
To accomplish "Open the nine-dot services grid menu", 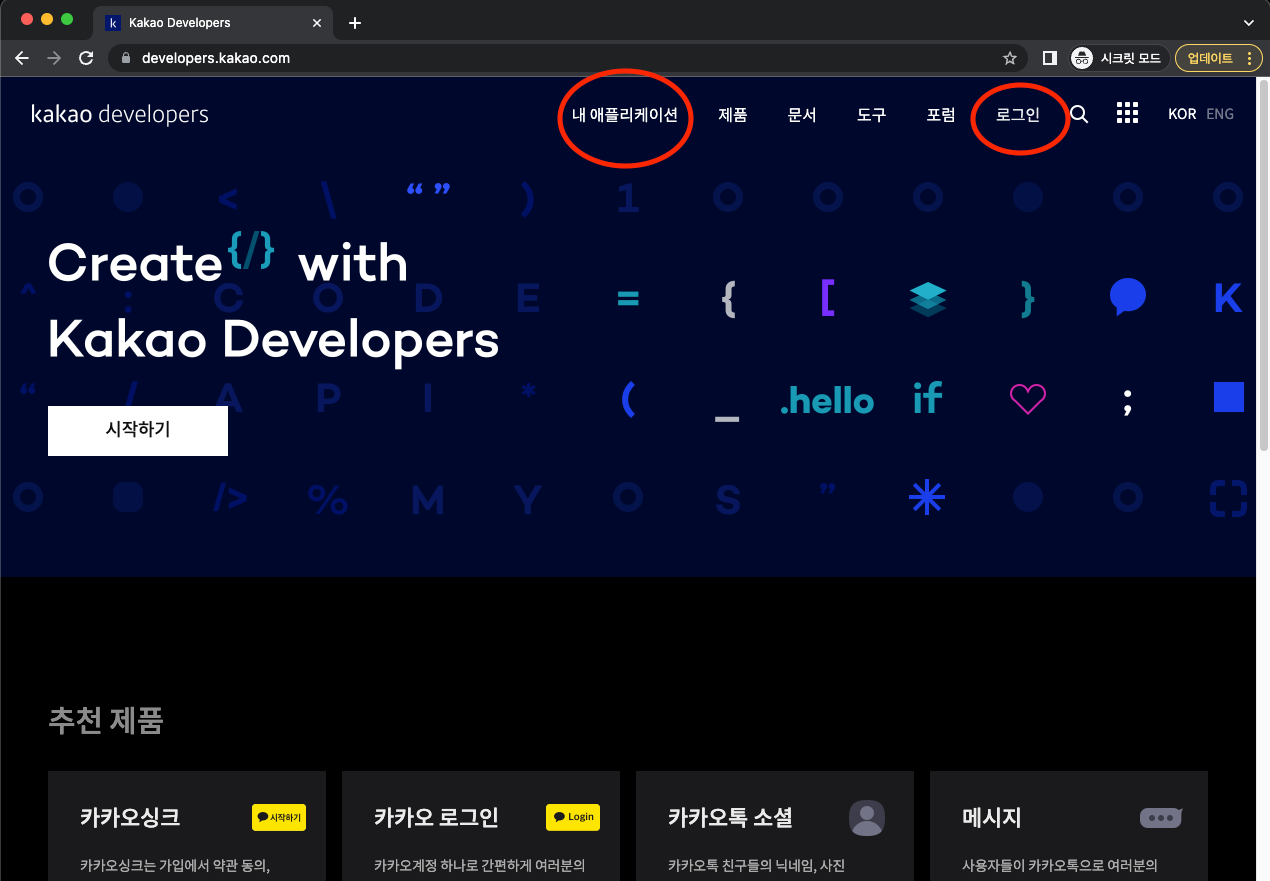I will click(x=1127, y=113).
